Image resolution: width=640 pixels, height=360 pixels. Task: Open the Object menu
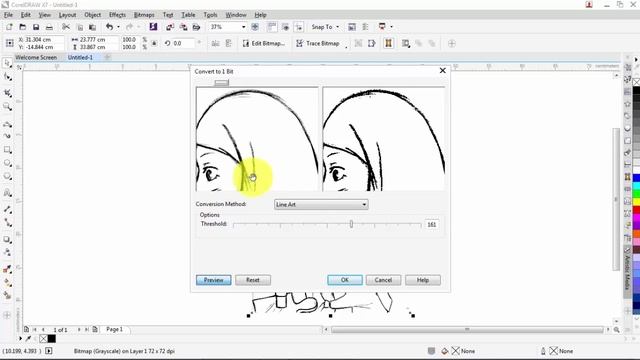pos(92,15)
